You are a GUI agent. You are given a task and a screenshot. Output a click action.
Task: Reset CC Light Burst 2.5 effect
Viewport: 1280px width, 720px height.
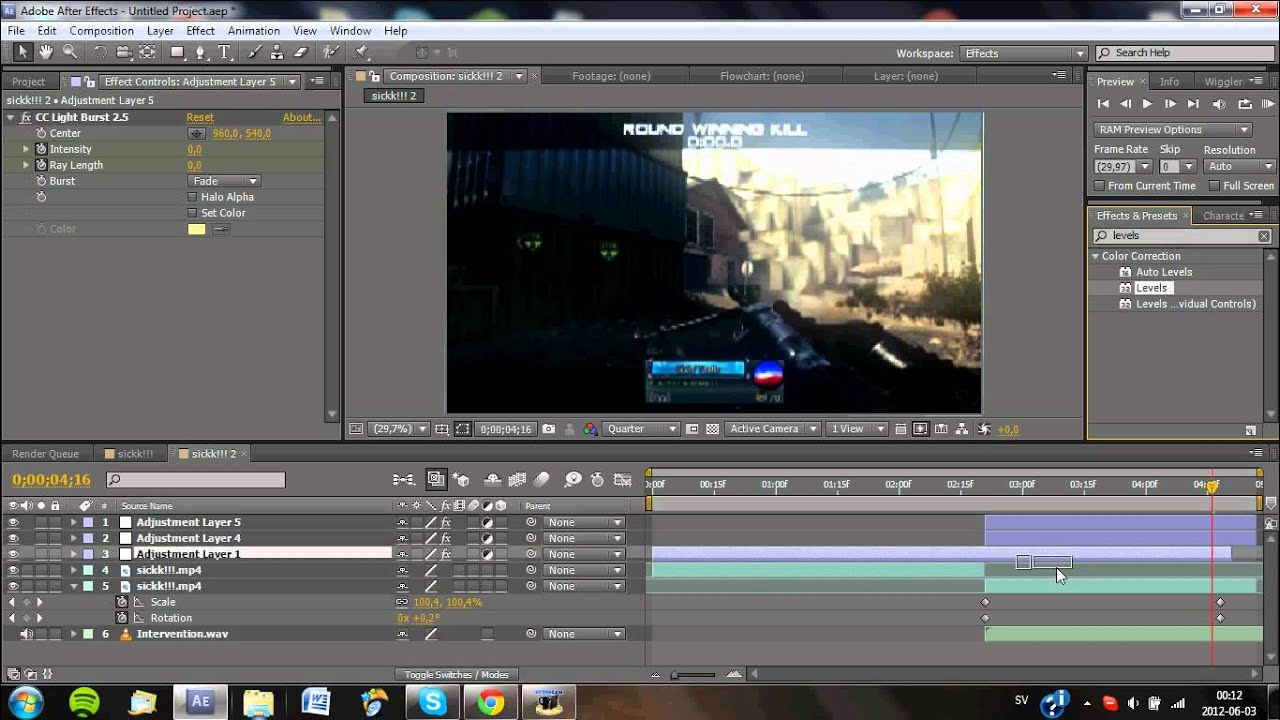(200, 117)
